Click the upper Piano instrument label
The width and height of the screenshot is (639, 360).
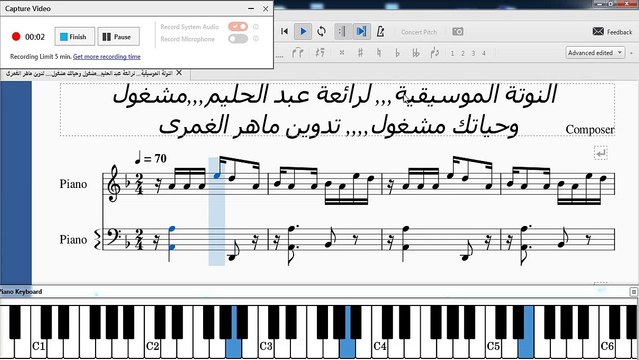[x=73, y=184]
